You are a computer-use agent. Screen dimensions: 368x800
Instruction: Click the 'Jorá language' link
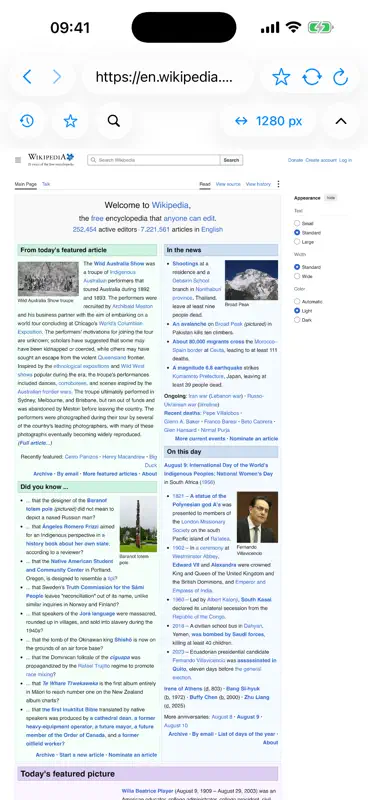point(96,614)
